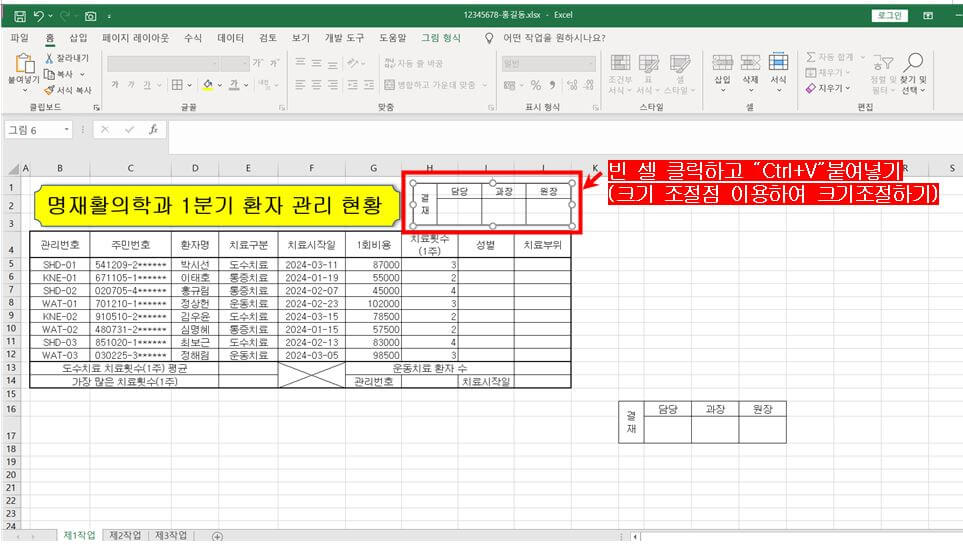Open 클립보드 group dialog launcher
Viewport: 963px width, 545px height.
(96, 108)
